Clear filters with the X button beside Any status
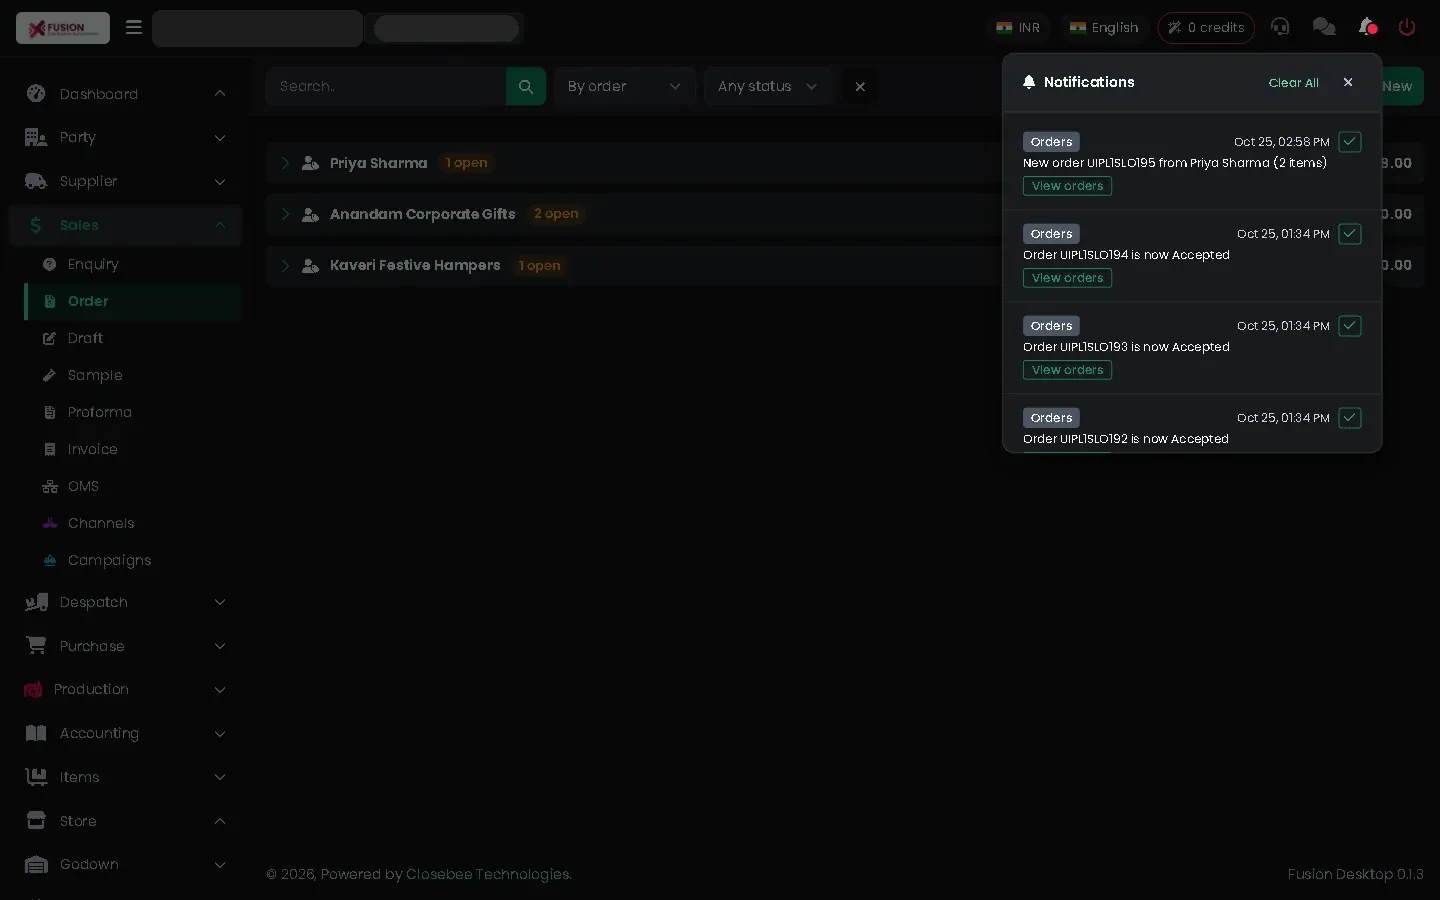This screenshot has height=900, width=1440. coord(860,86)
